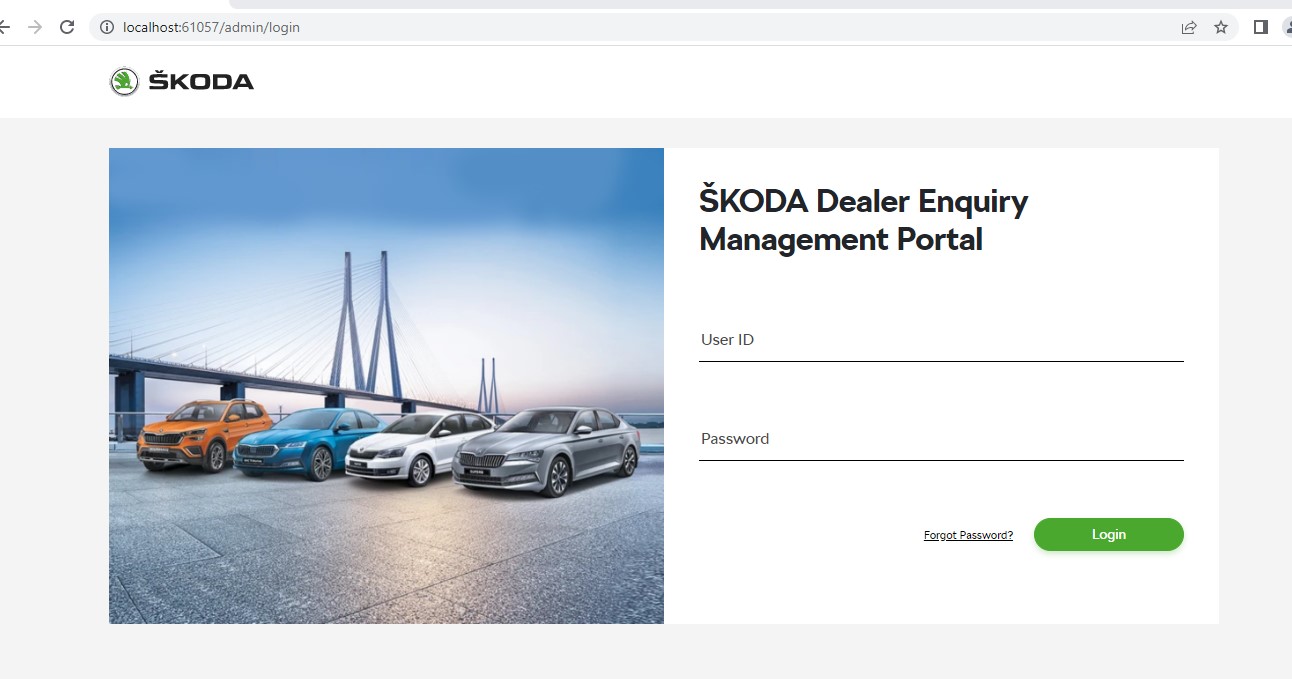Click the ŠKODA Dealer Enquiry Management Portal heading
1292x679 pixels.
[863, 220]
